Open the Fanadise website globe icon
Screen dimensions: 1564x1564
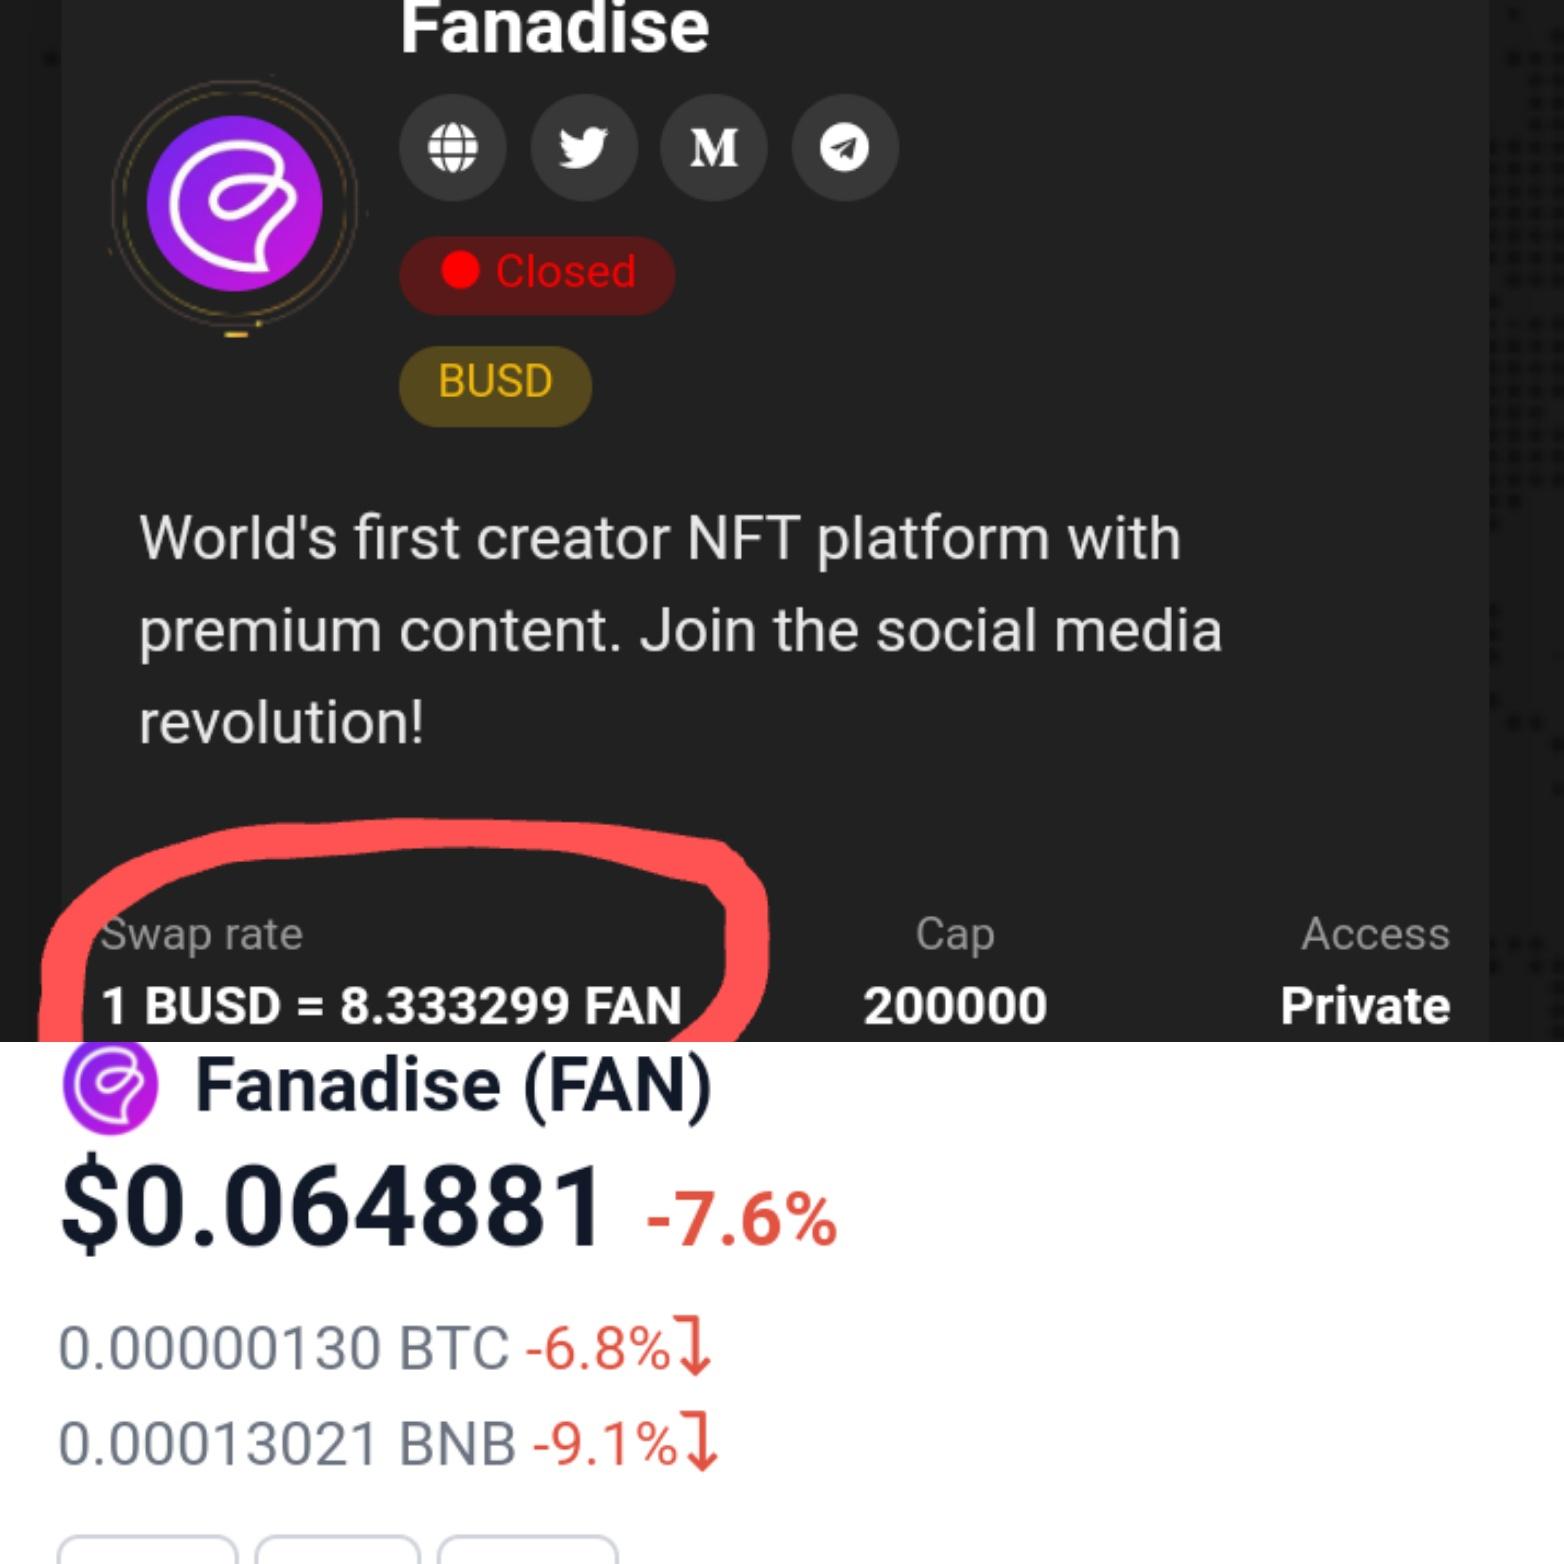pos(452,148)
